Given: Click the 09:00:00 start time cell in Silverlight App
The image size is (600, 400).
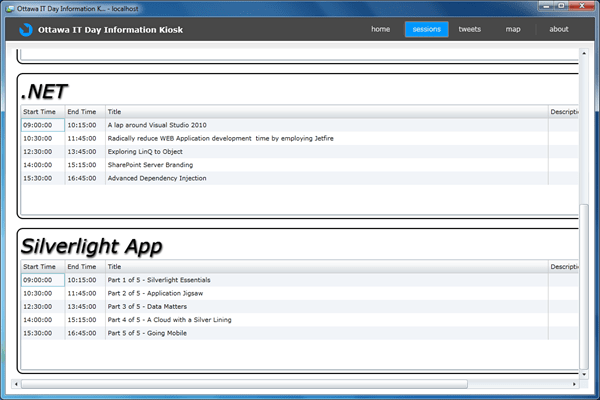Looking at the screenshot, I should 41,280.
